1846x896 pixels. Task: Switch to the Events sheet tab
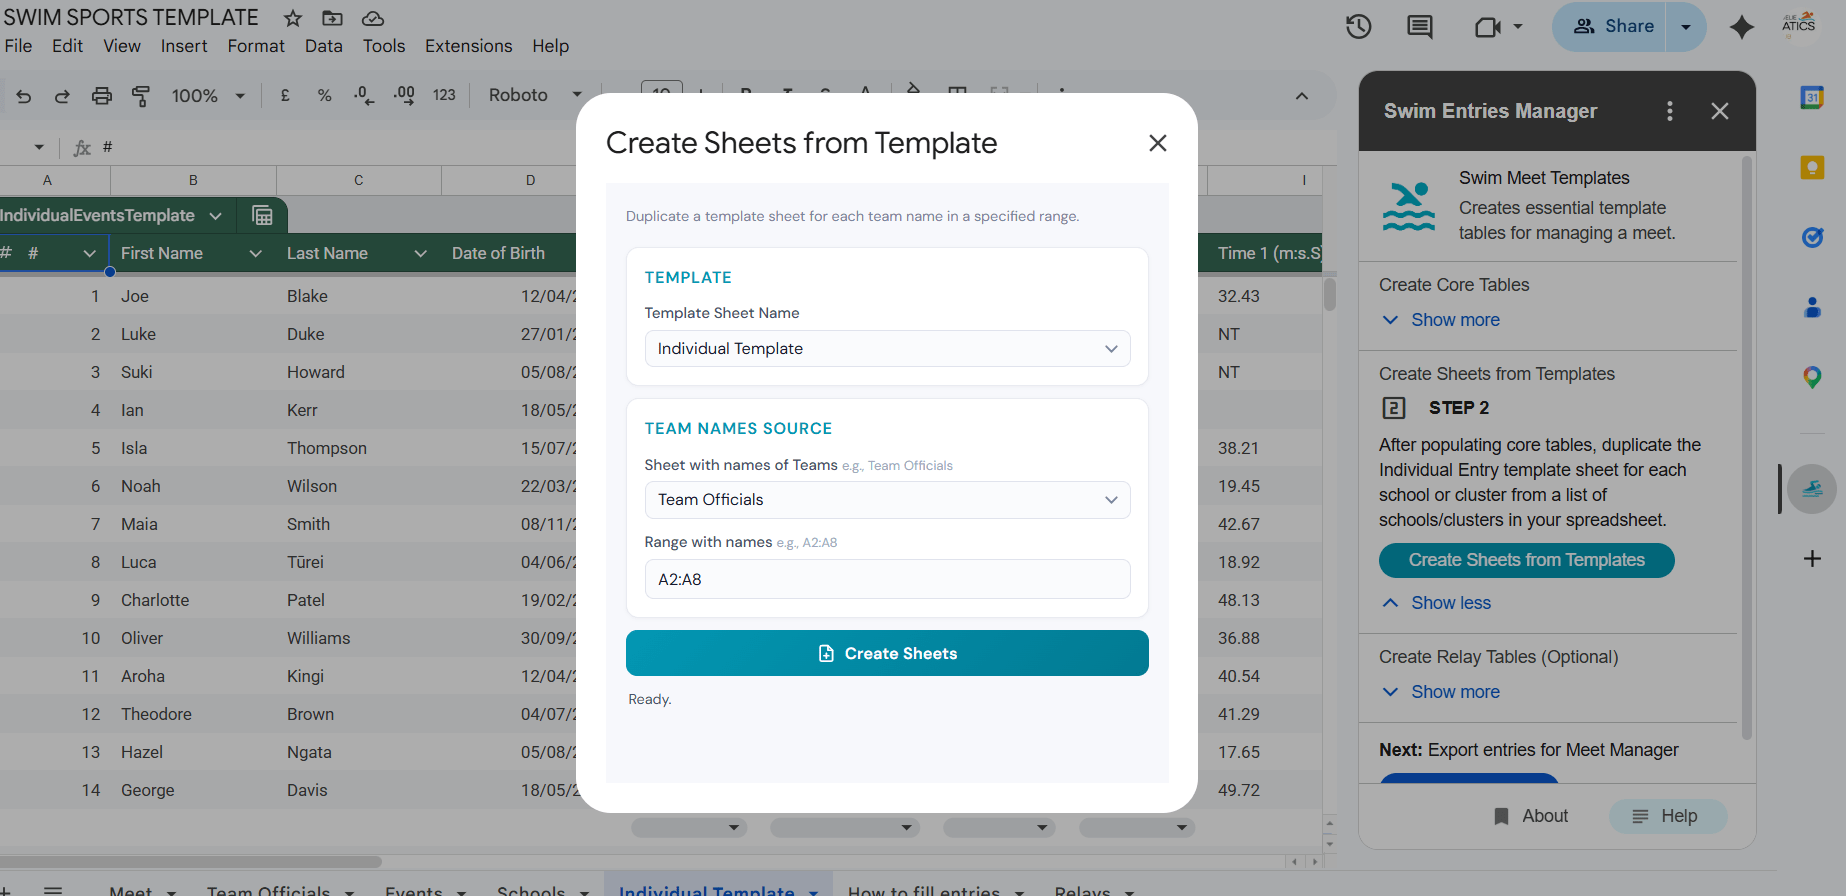point(414,891)
